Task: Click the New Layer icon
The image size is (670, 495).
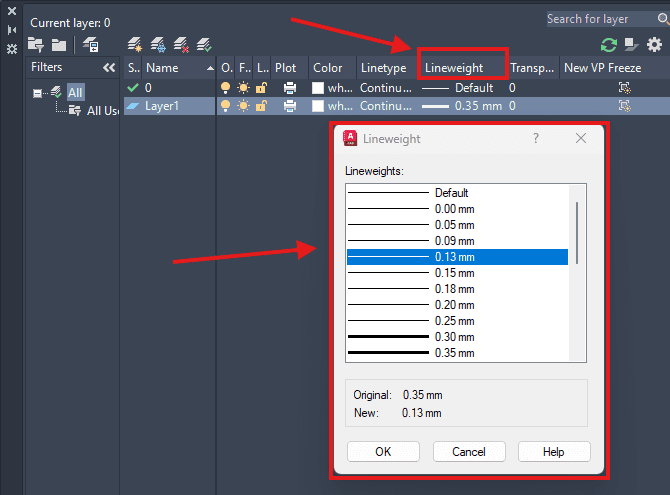Action: pyautogui.click(x=135, y=44)
